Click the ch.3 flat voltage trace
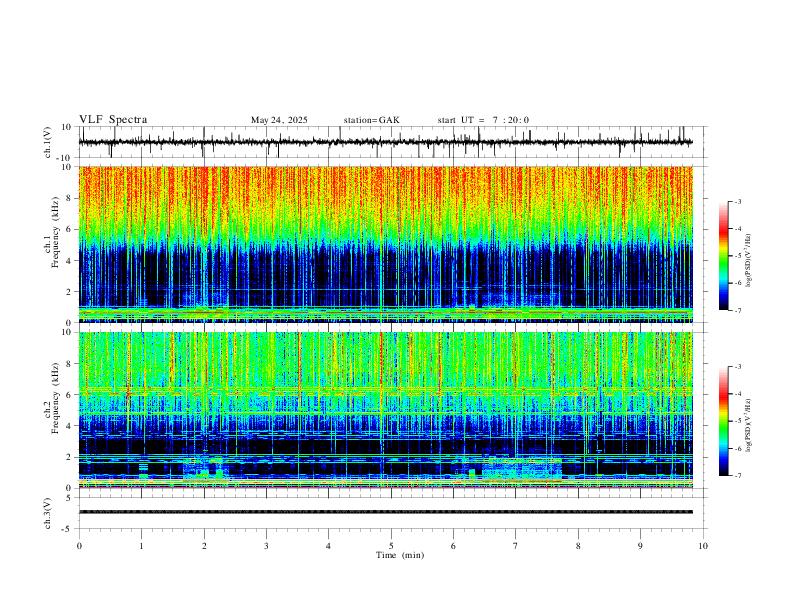792x612 pixels. (385, 512)
